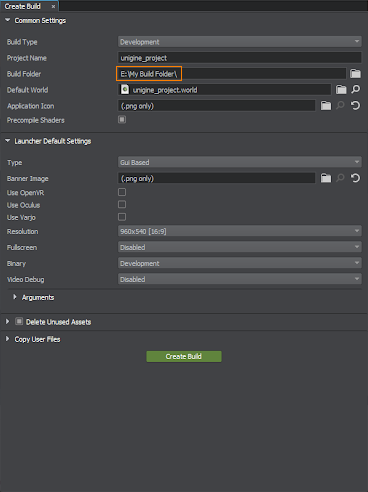Click the green Create Build button
The image size is (368, 492).
[x=184, y=356]
